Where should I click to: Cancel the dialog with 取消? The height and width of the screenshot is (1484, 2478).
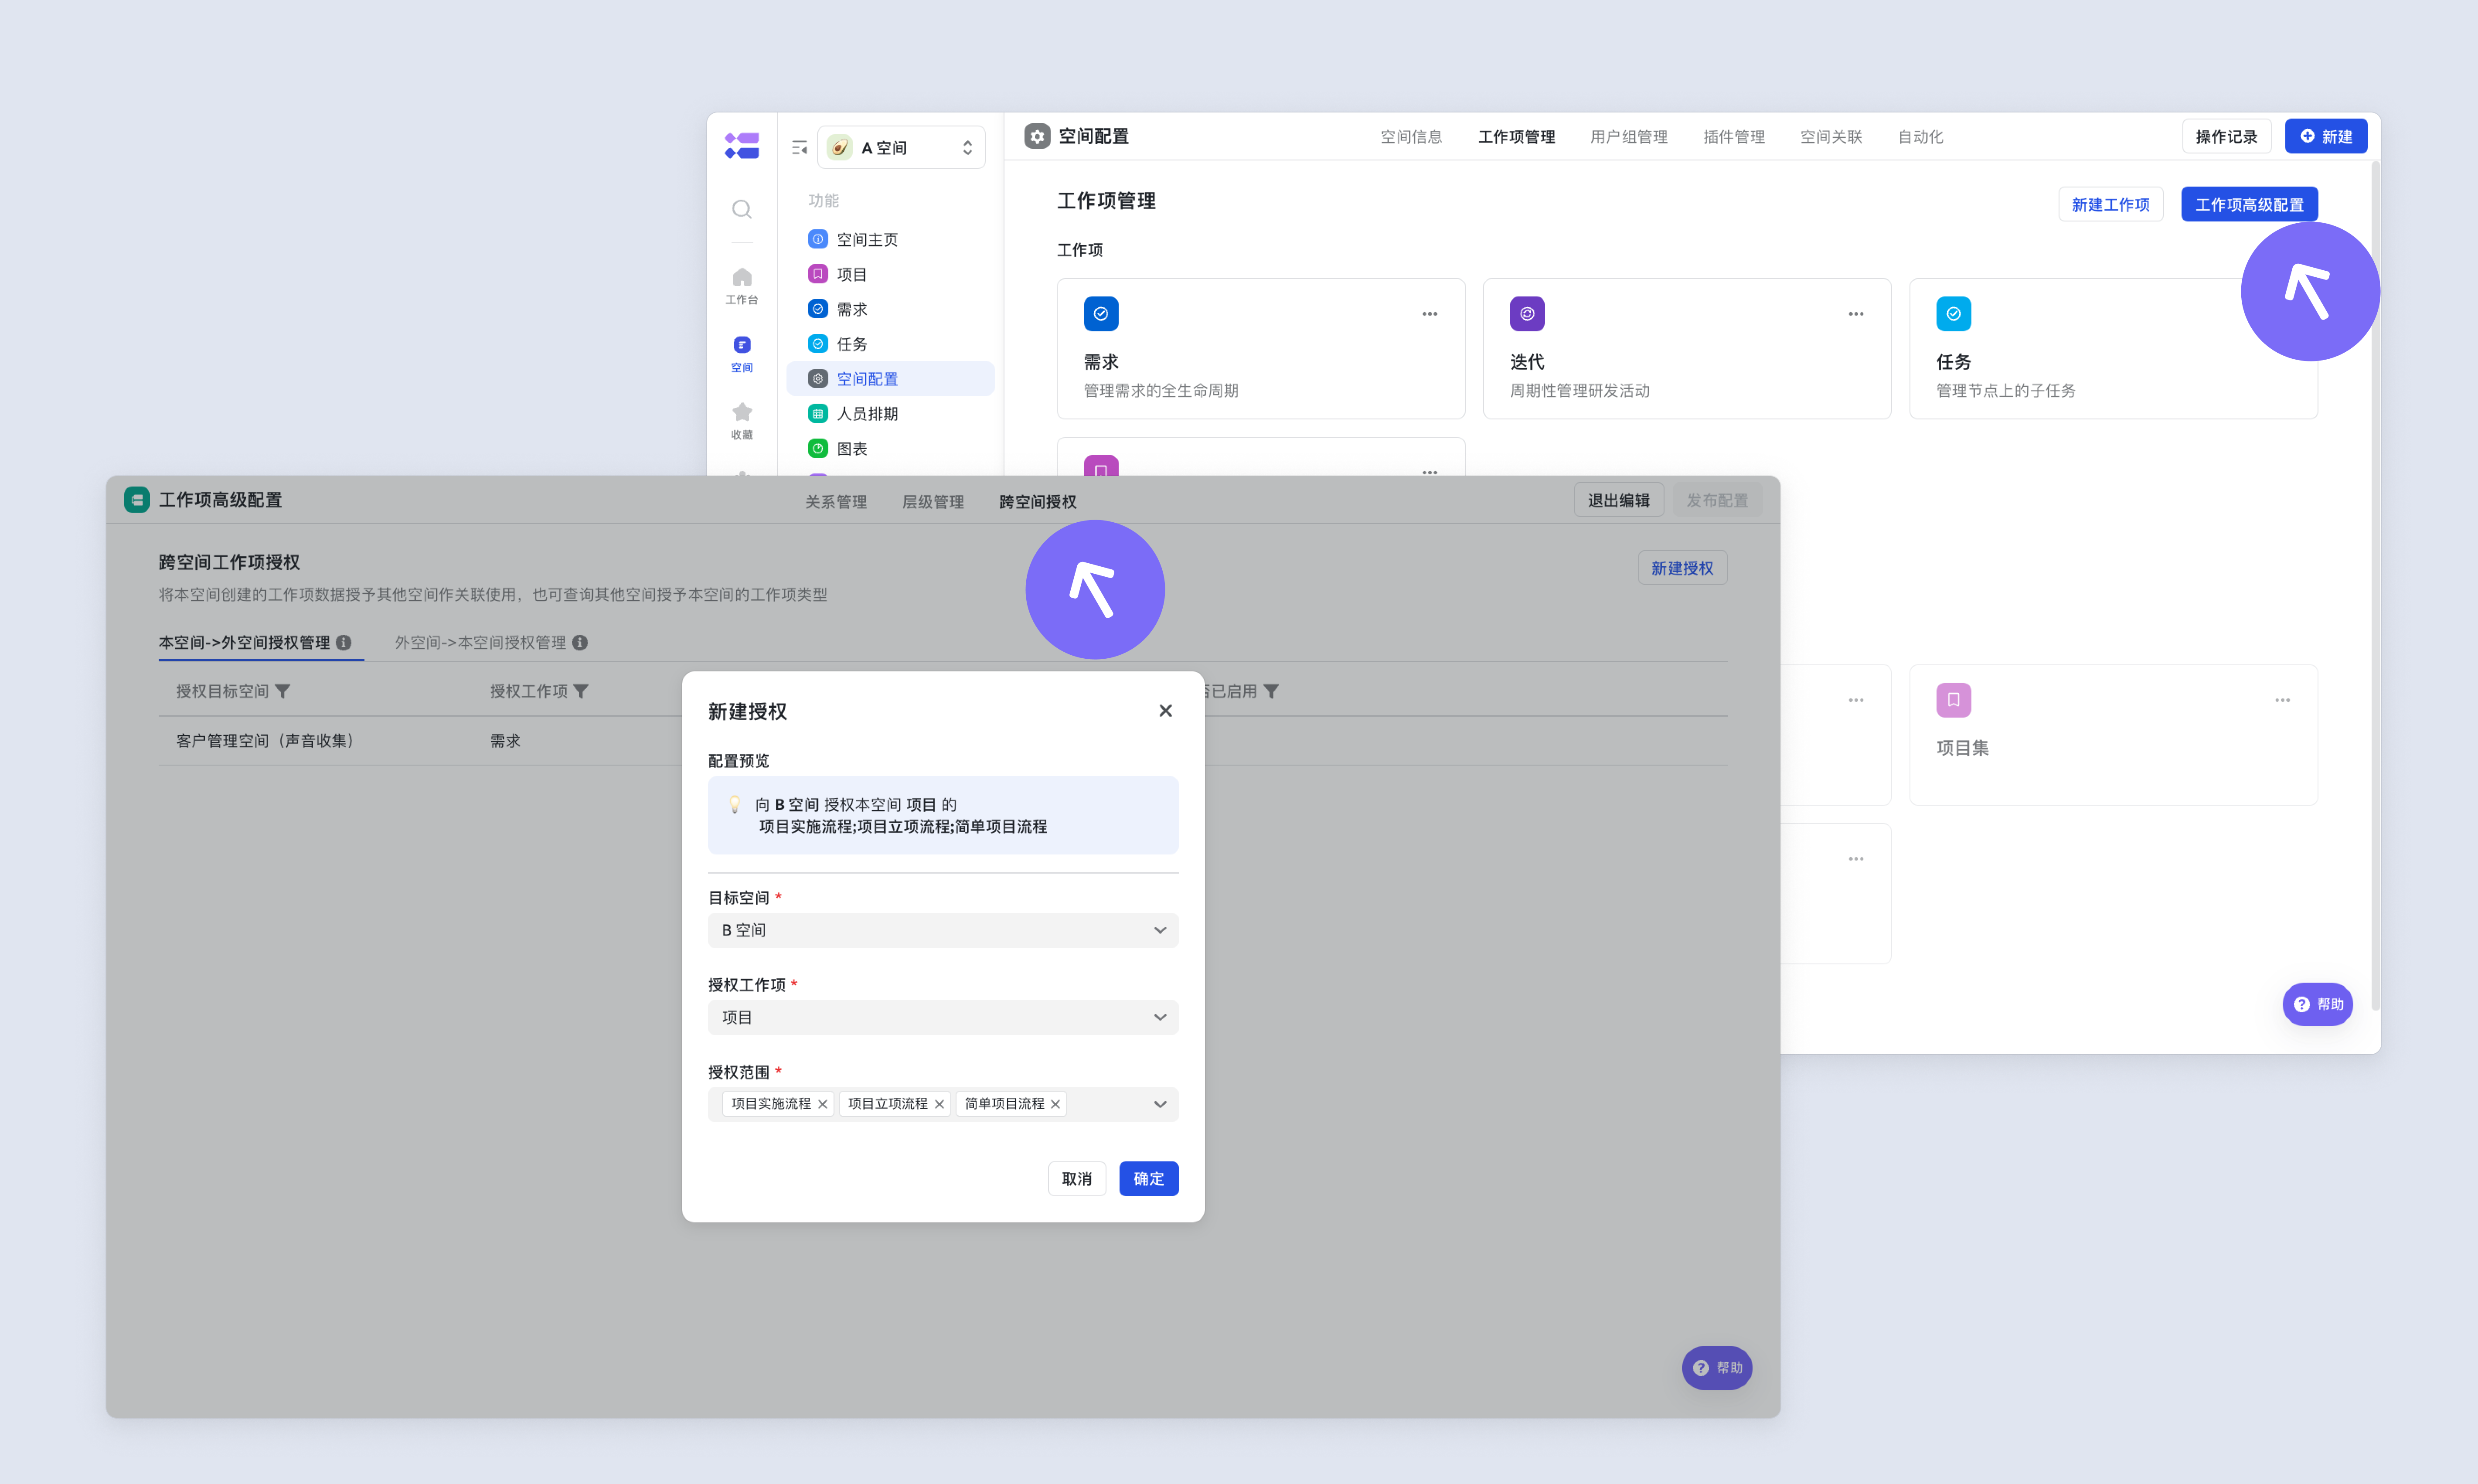coord(1076,1178)
